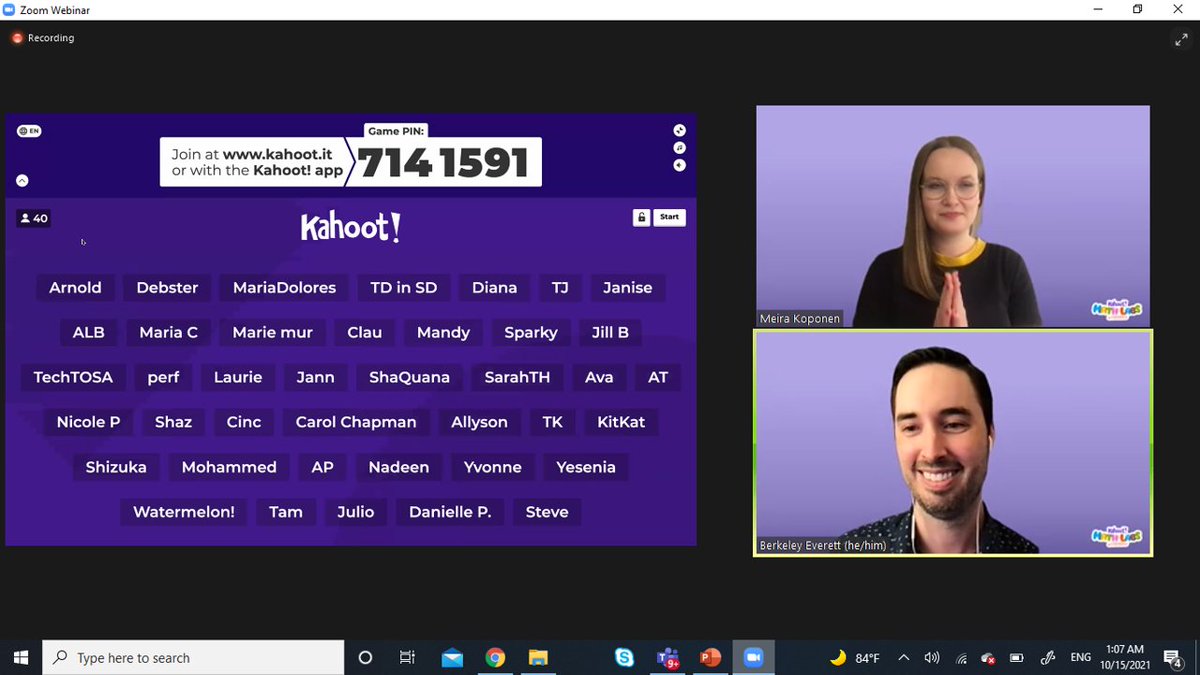Select player SarahTH
Image resolution: width=1200 pixels, height=675 pixels.
coord(517,378)
